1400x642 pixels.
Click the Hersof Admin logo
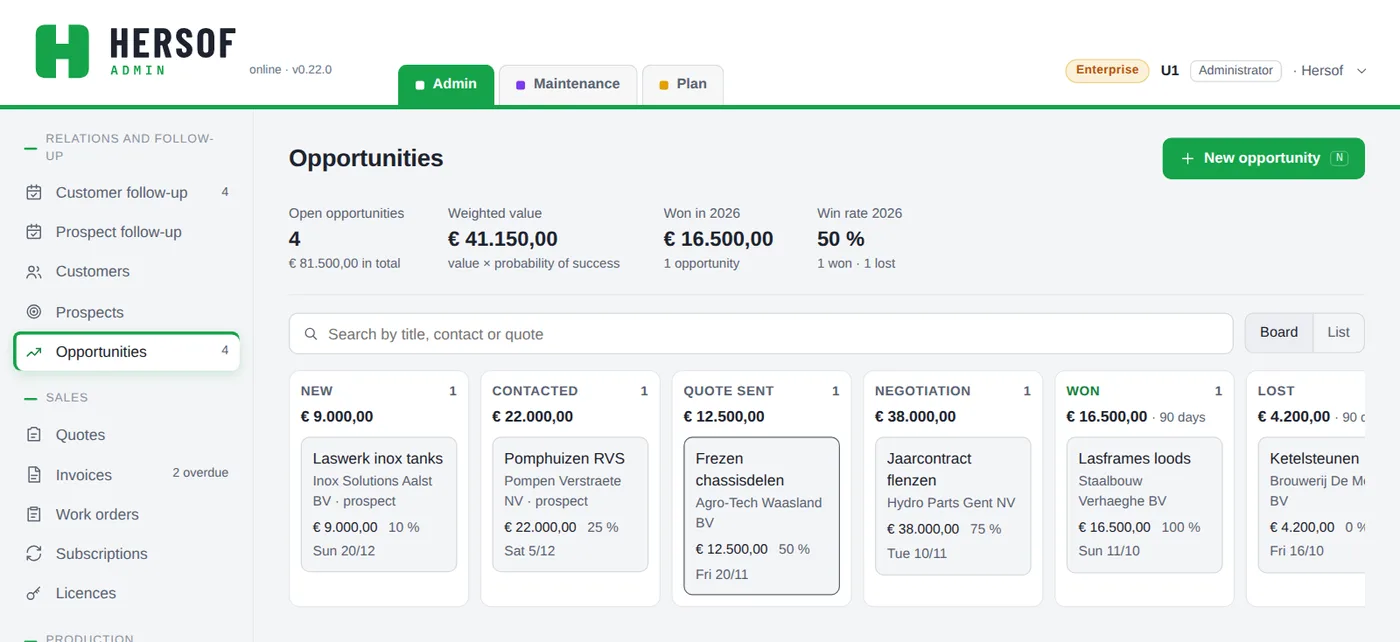pyautogui.click(x=136, y=51)
